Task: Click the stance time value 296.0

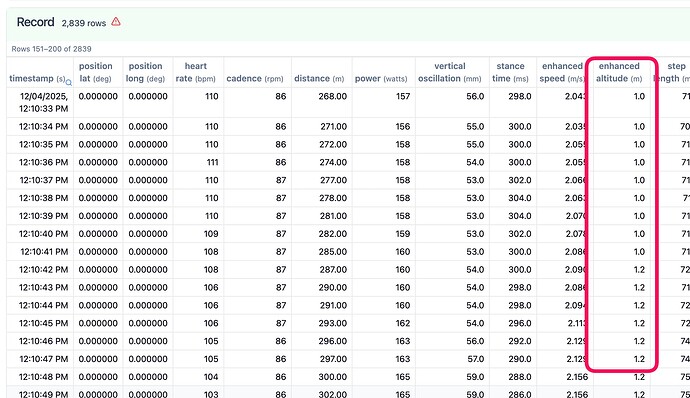Action: coord(520,323)
